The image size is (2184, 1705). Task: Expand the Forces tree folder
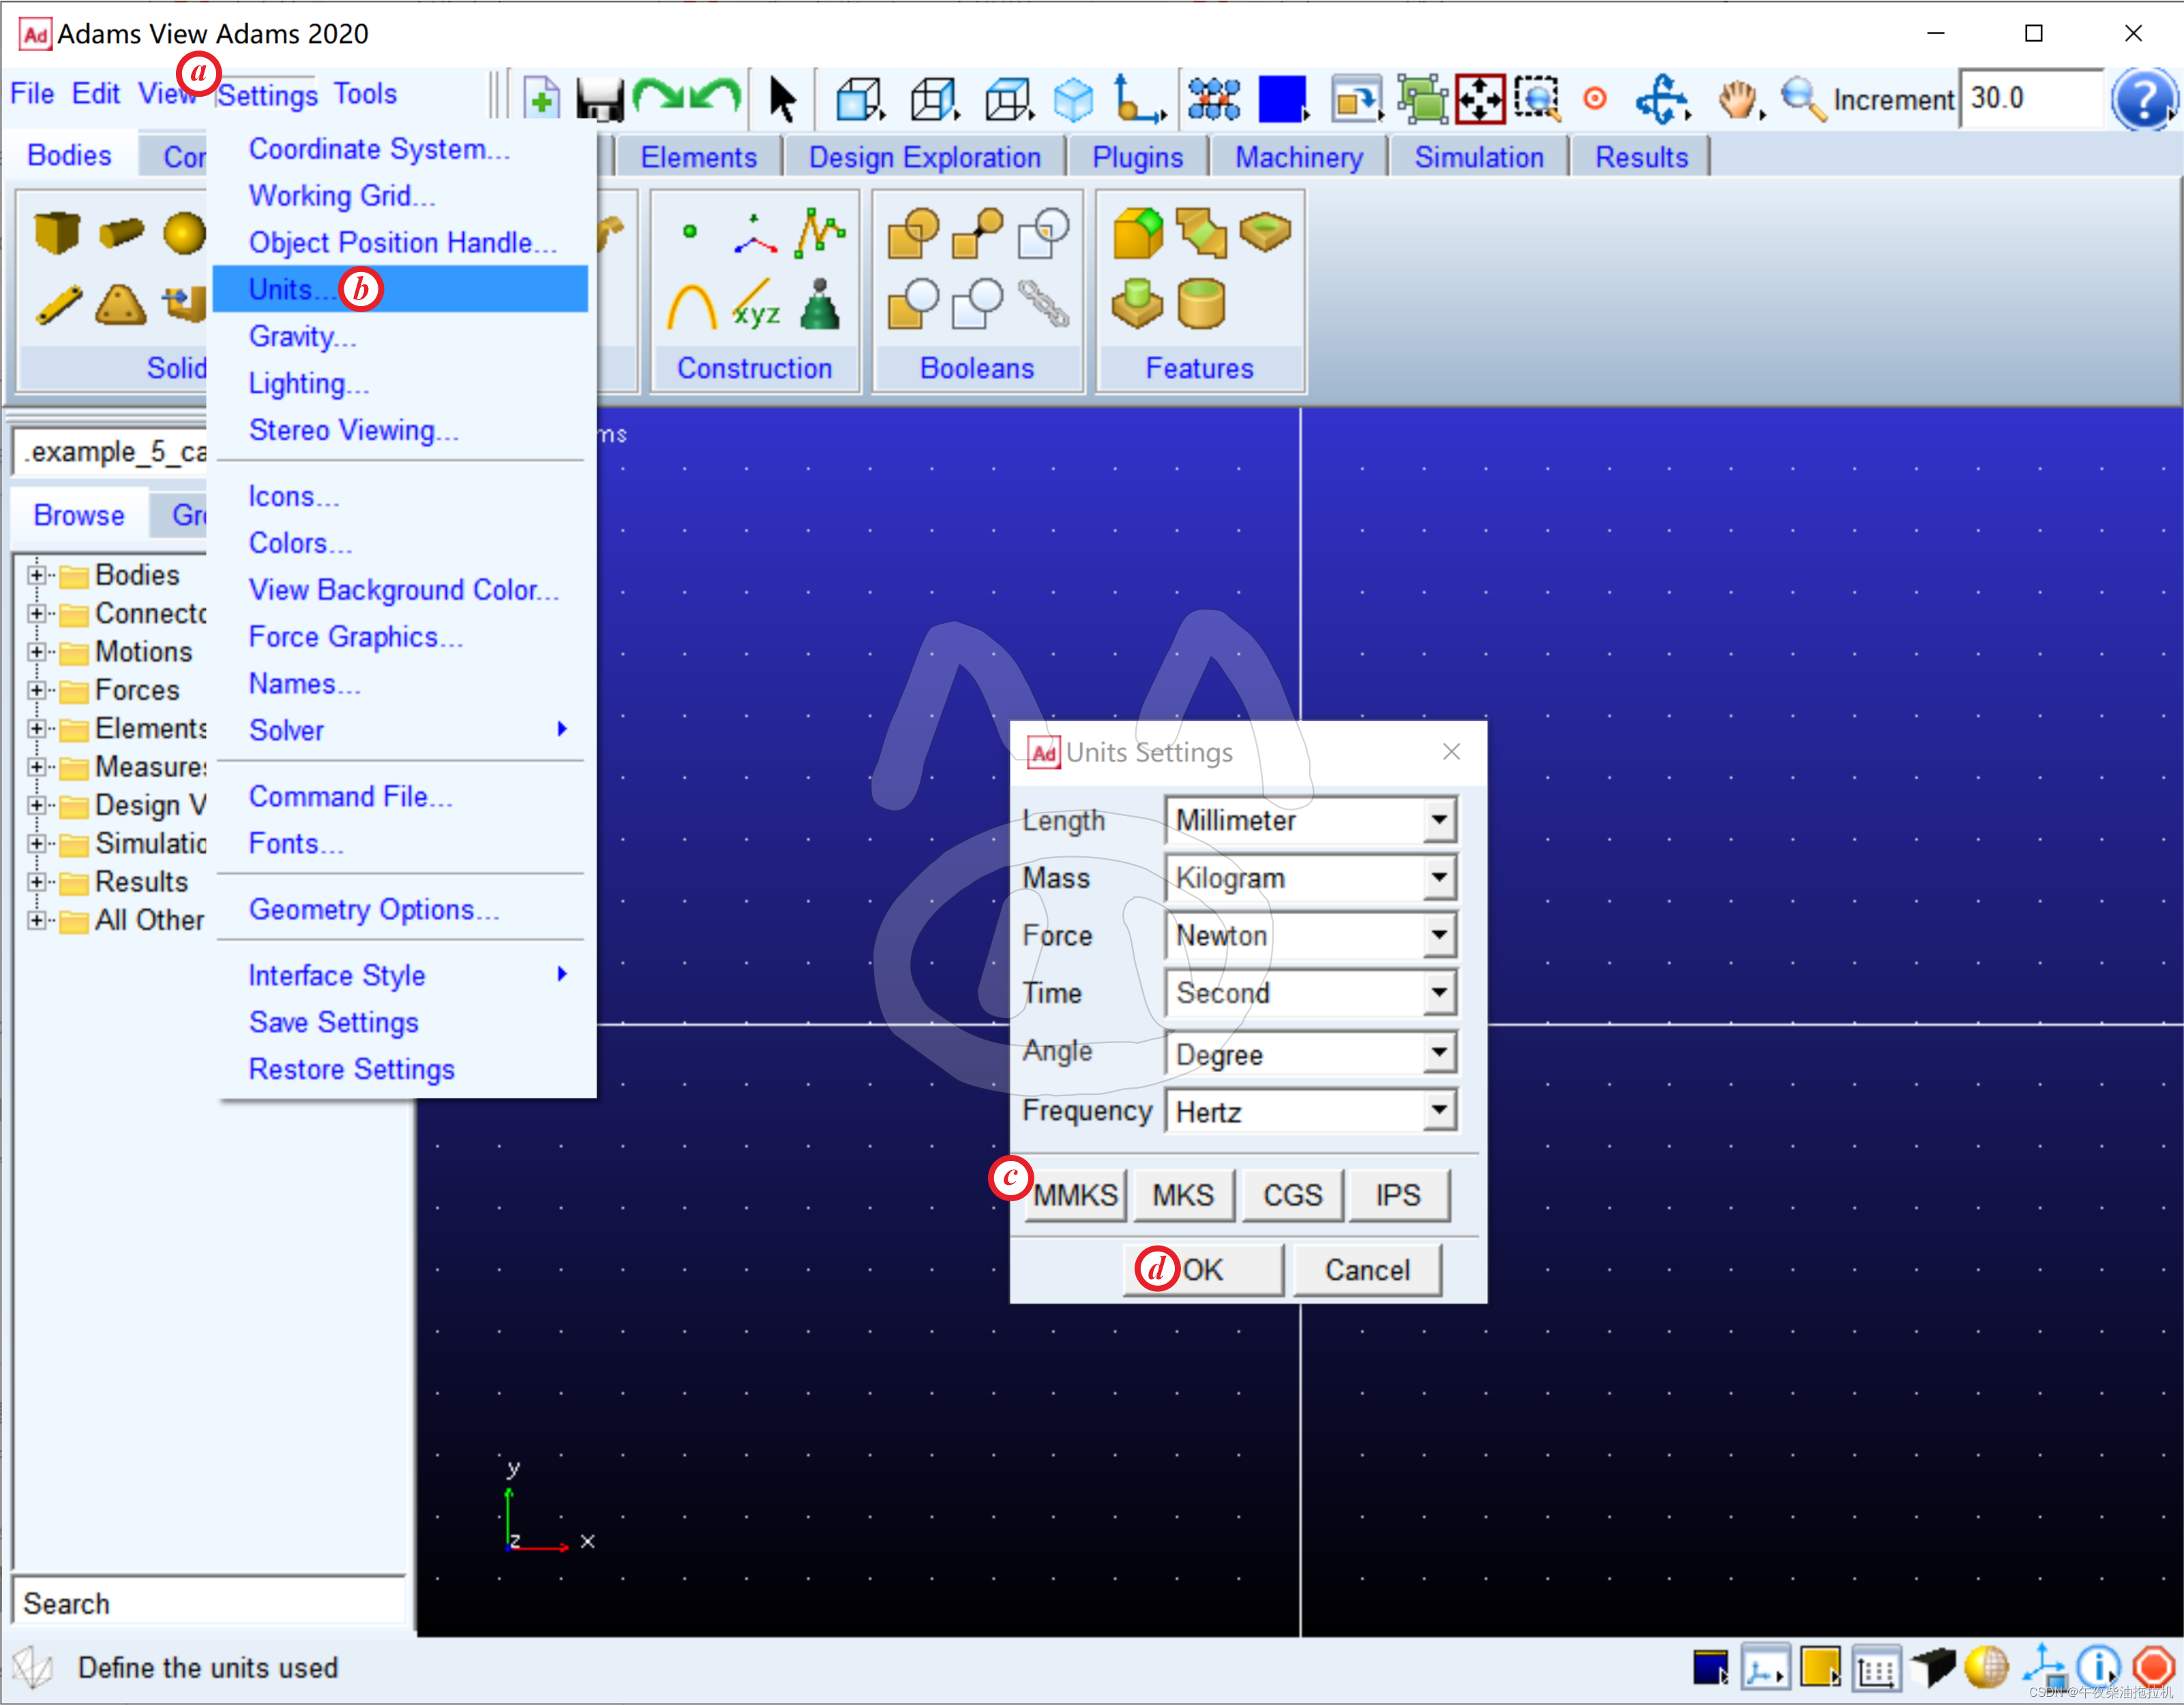[x=36, y=690]
